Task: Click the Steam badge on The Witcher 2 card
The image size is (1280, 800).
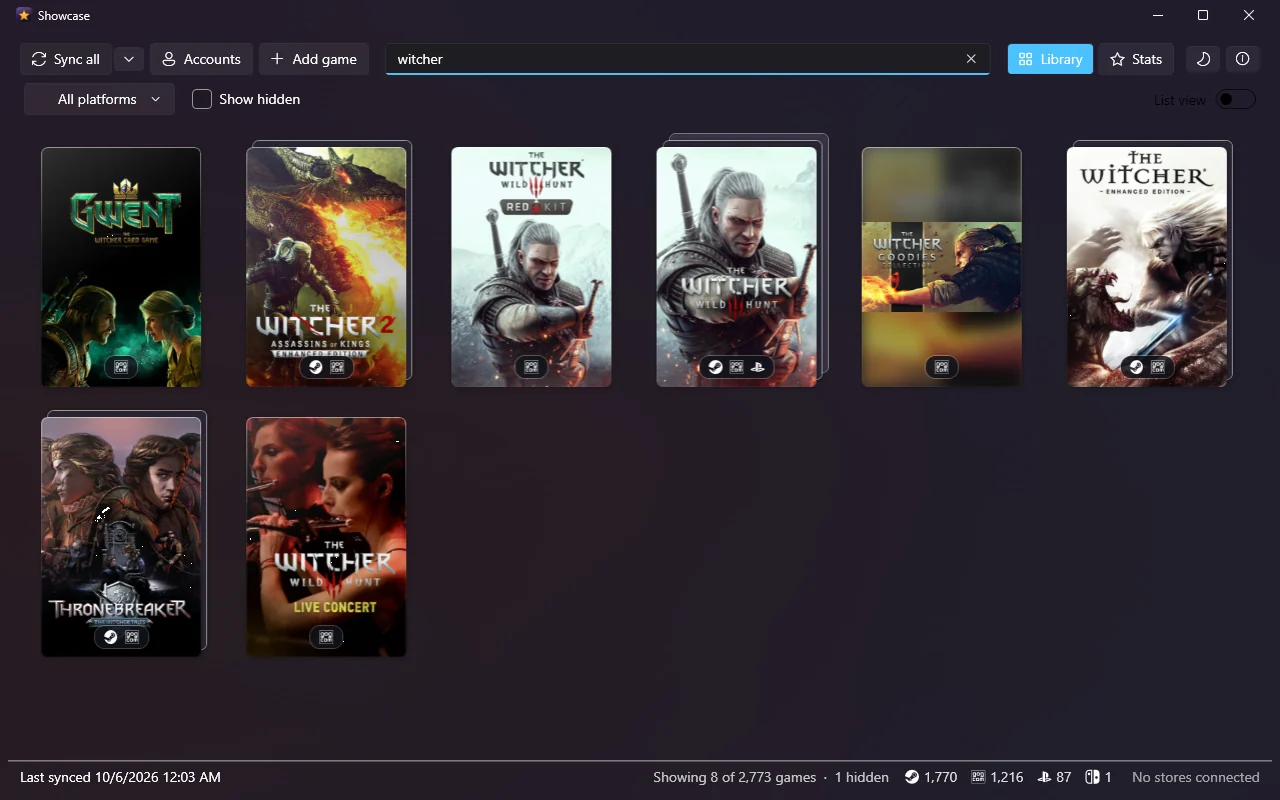Action: click(x=316, y=367)
